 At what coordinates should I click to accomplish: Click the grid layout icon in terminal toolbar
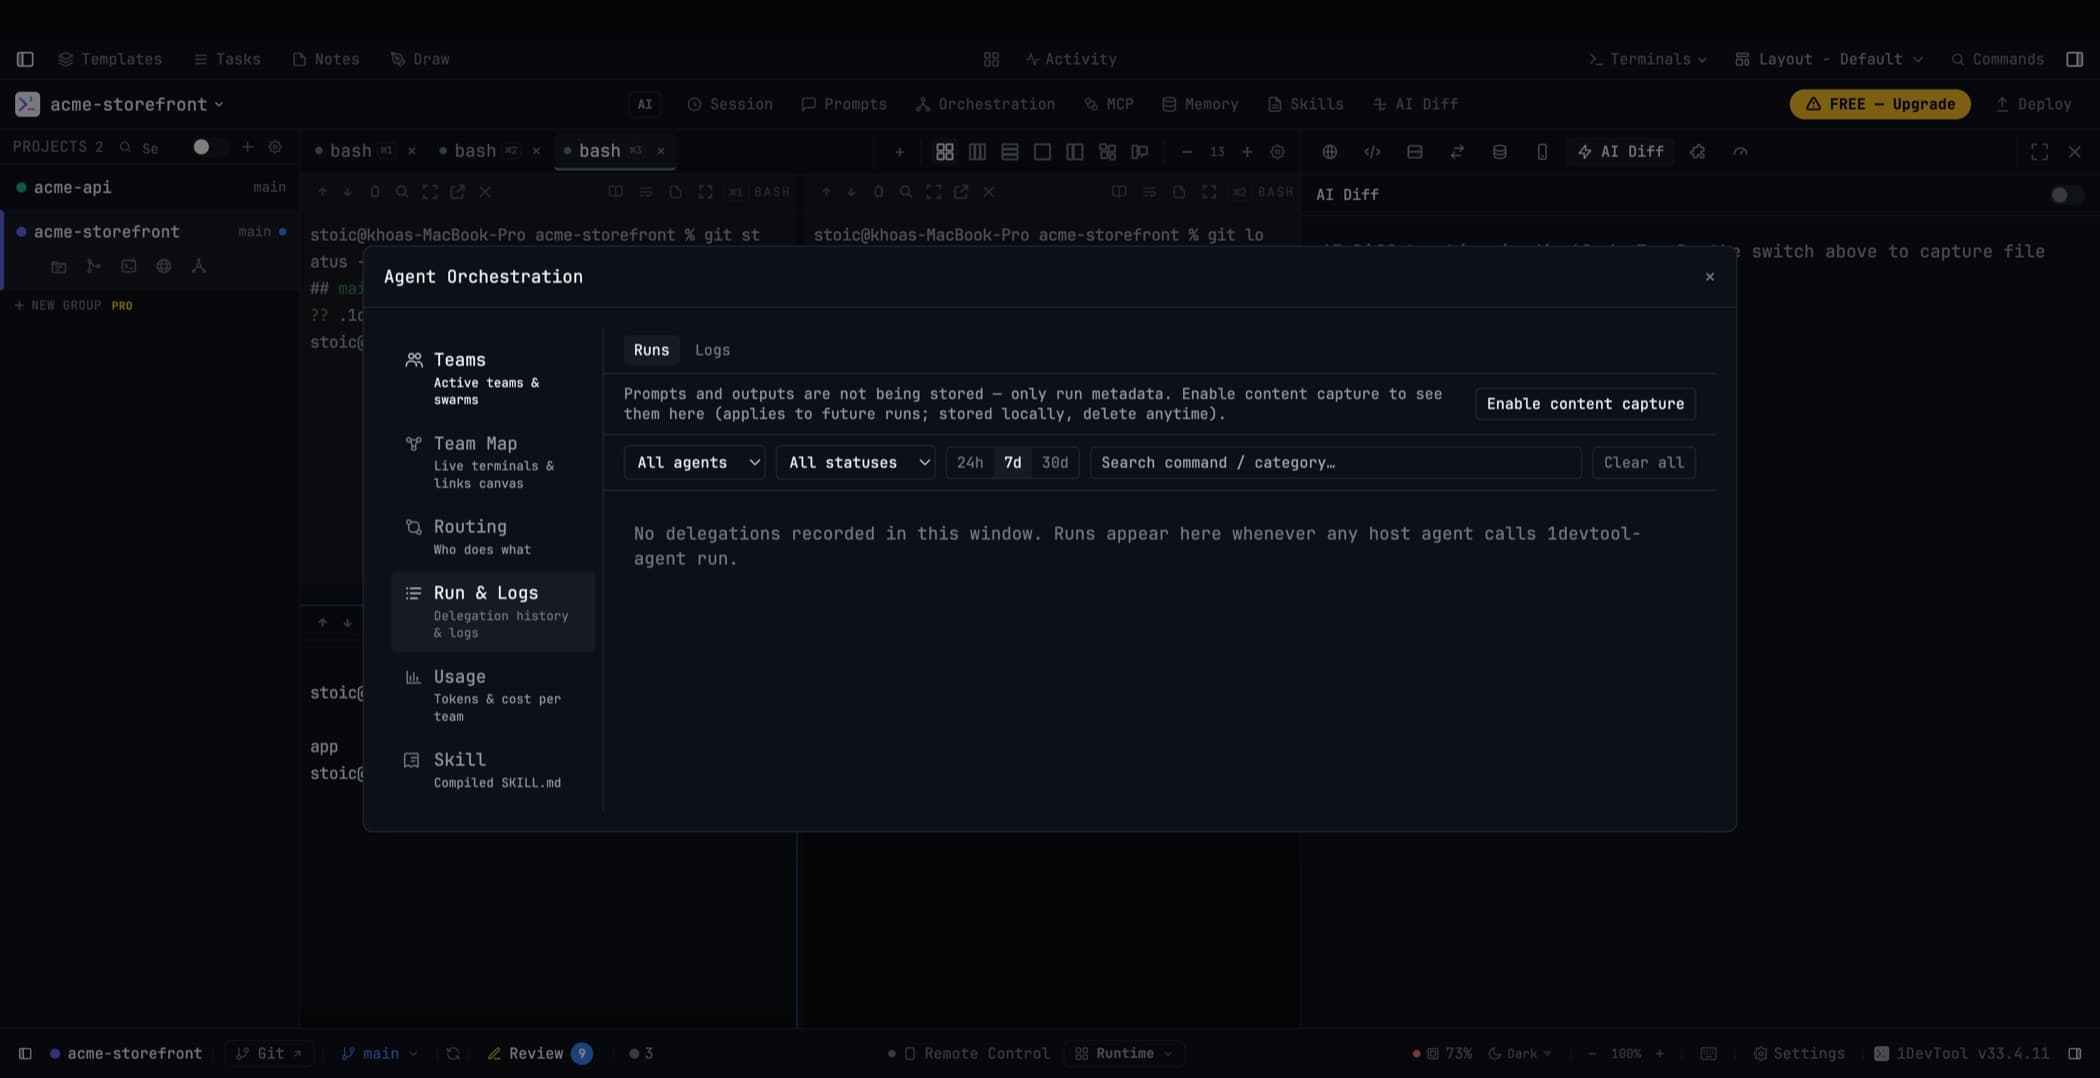pyautogui.click(x=944, y=152)
